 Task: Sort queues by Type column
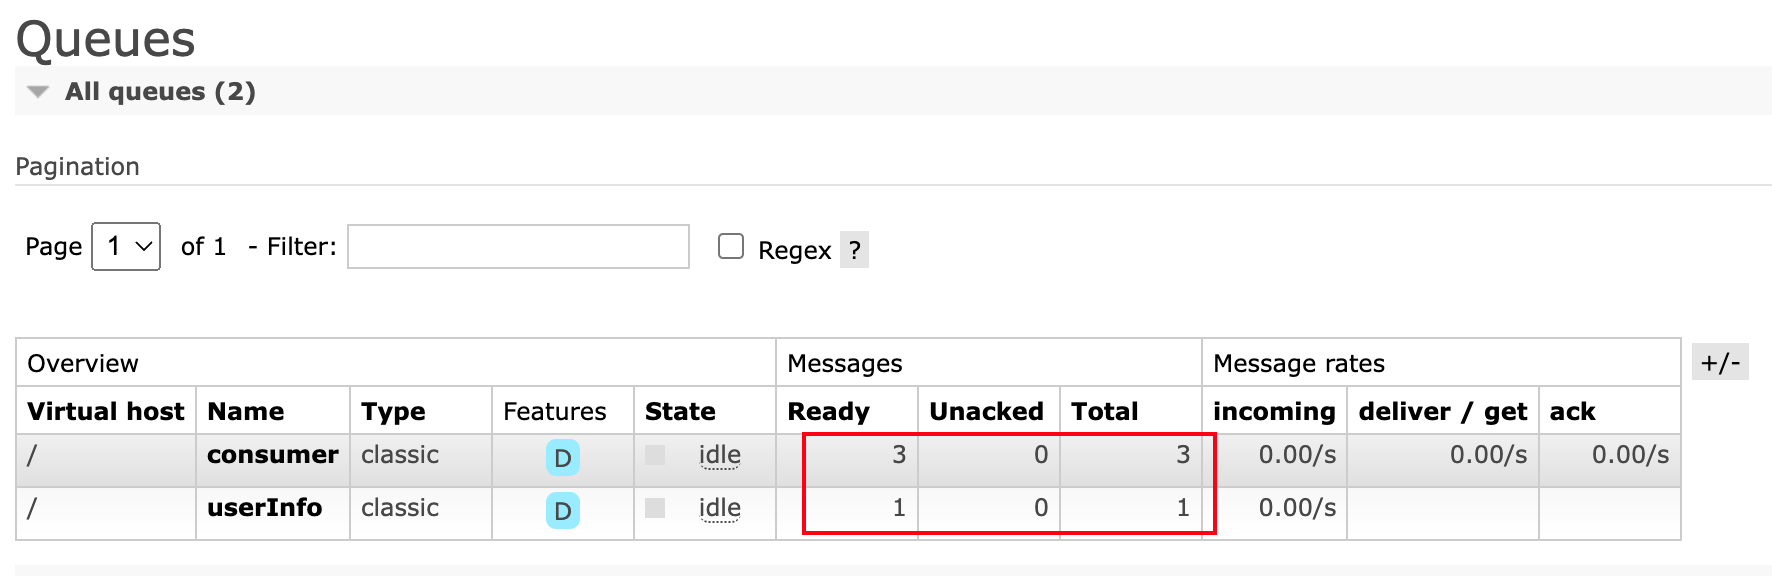coord(393,412)
